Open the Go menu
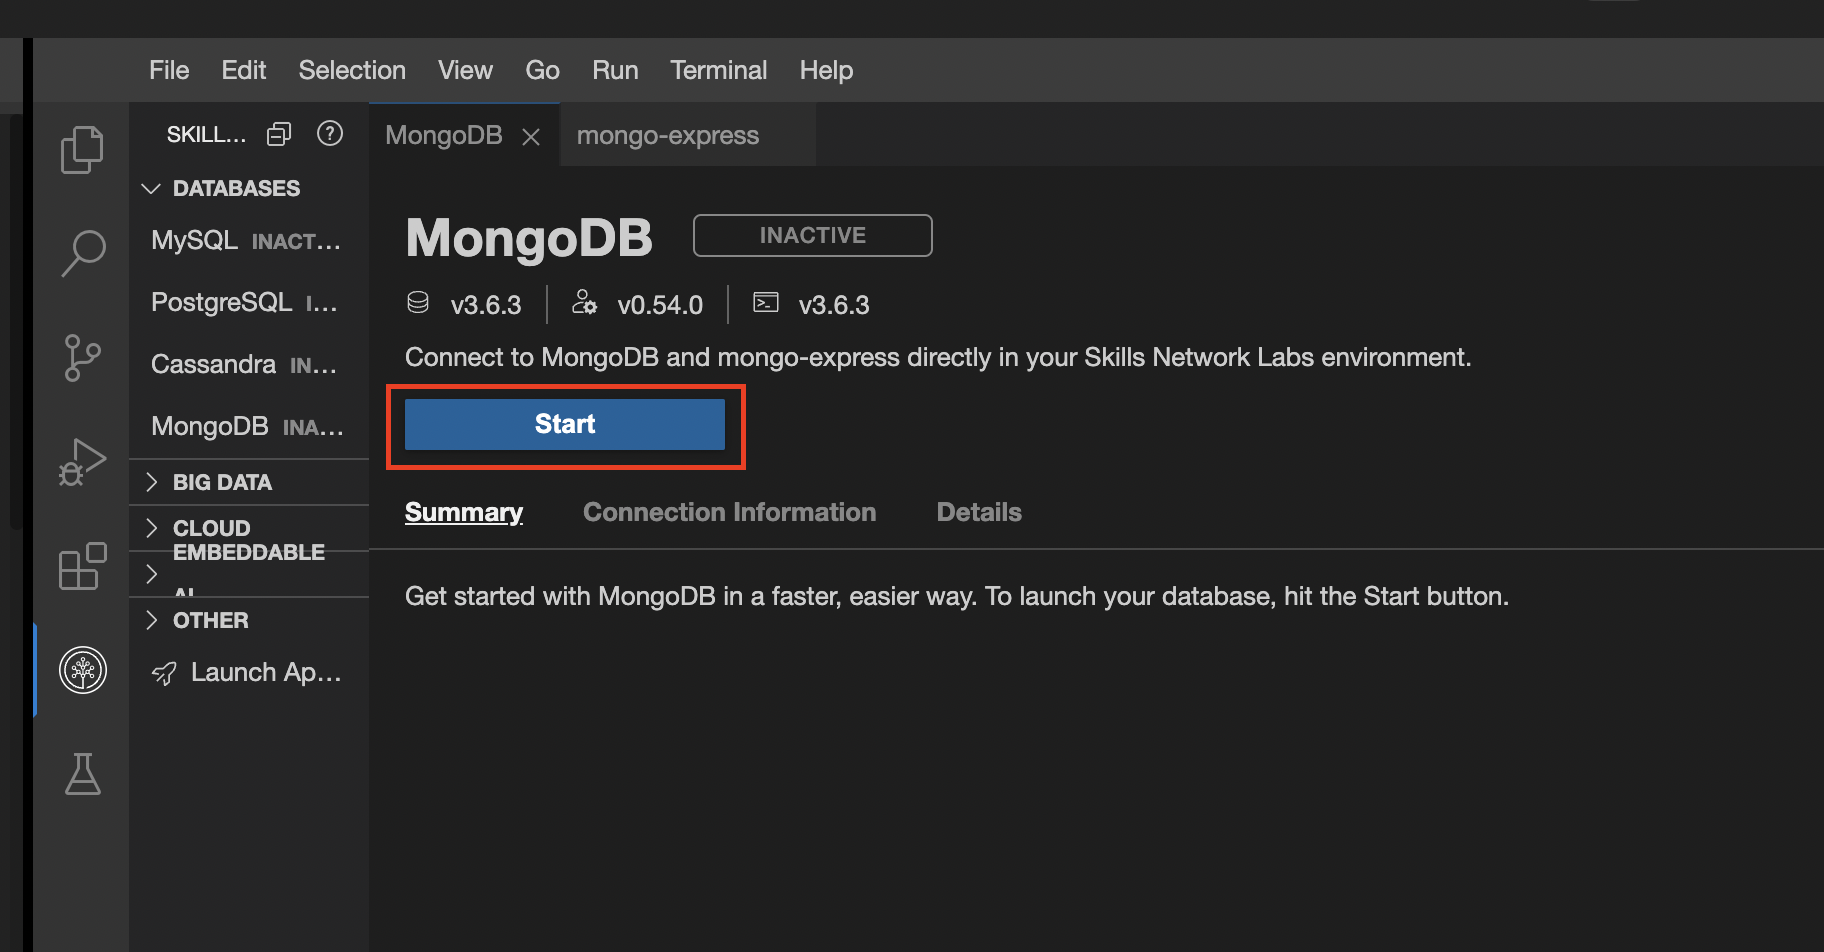This screenshot has height=952, width=1824. click(542, 70)
